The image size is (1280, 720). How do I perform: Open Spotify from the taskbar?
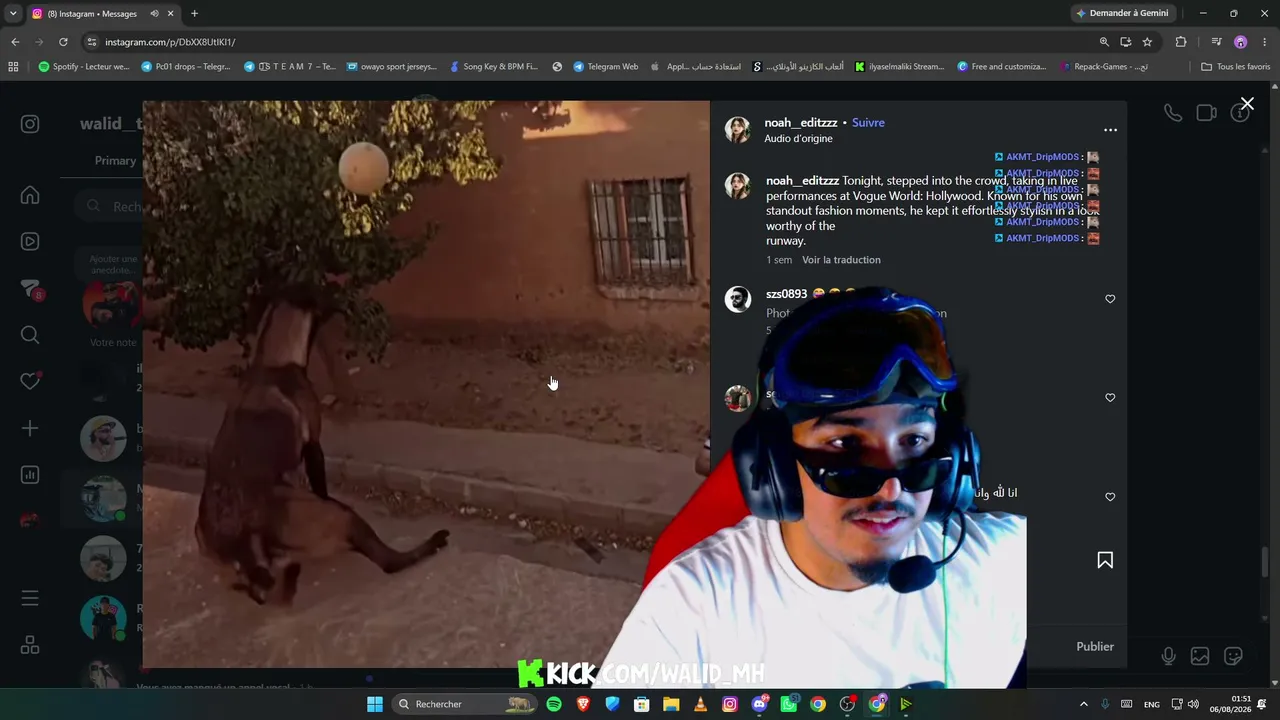[554, 704]
